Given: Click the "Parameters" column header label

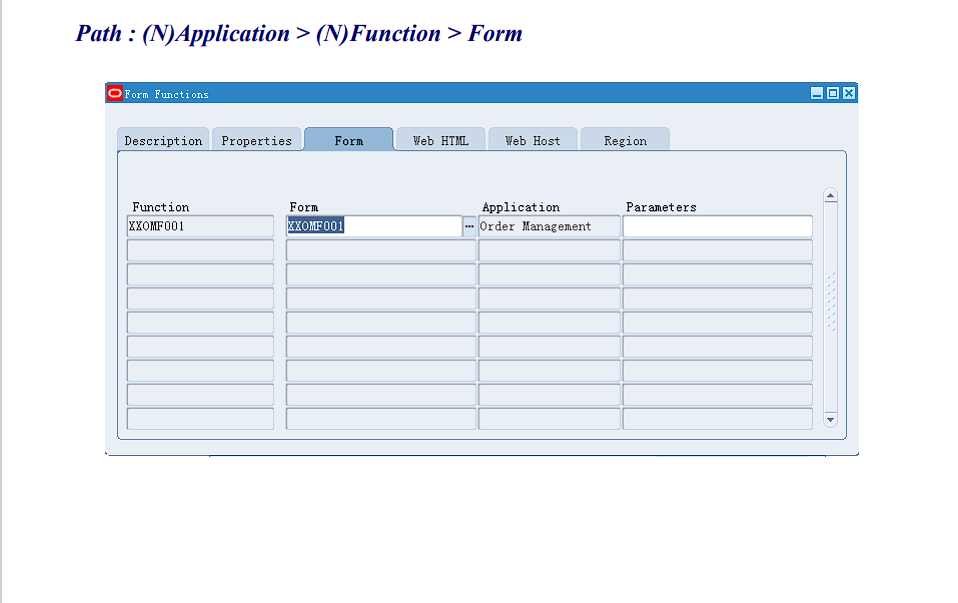Looking at the screenshot, I should pos(661,207).
